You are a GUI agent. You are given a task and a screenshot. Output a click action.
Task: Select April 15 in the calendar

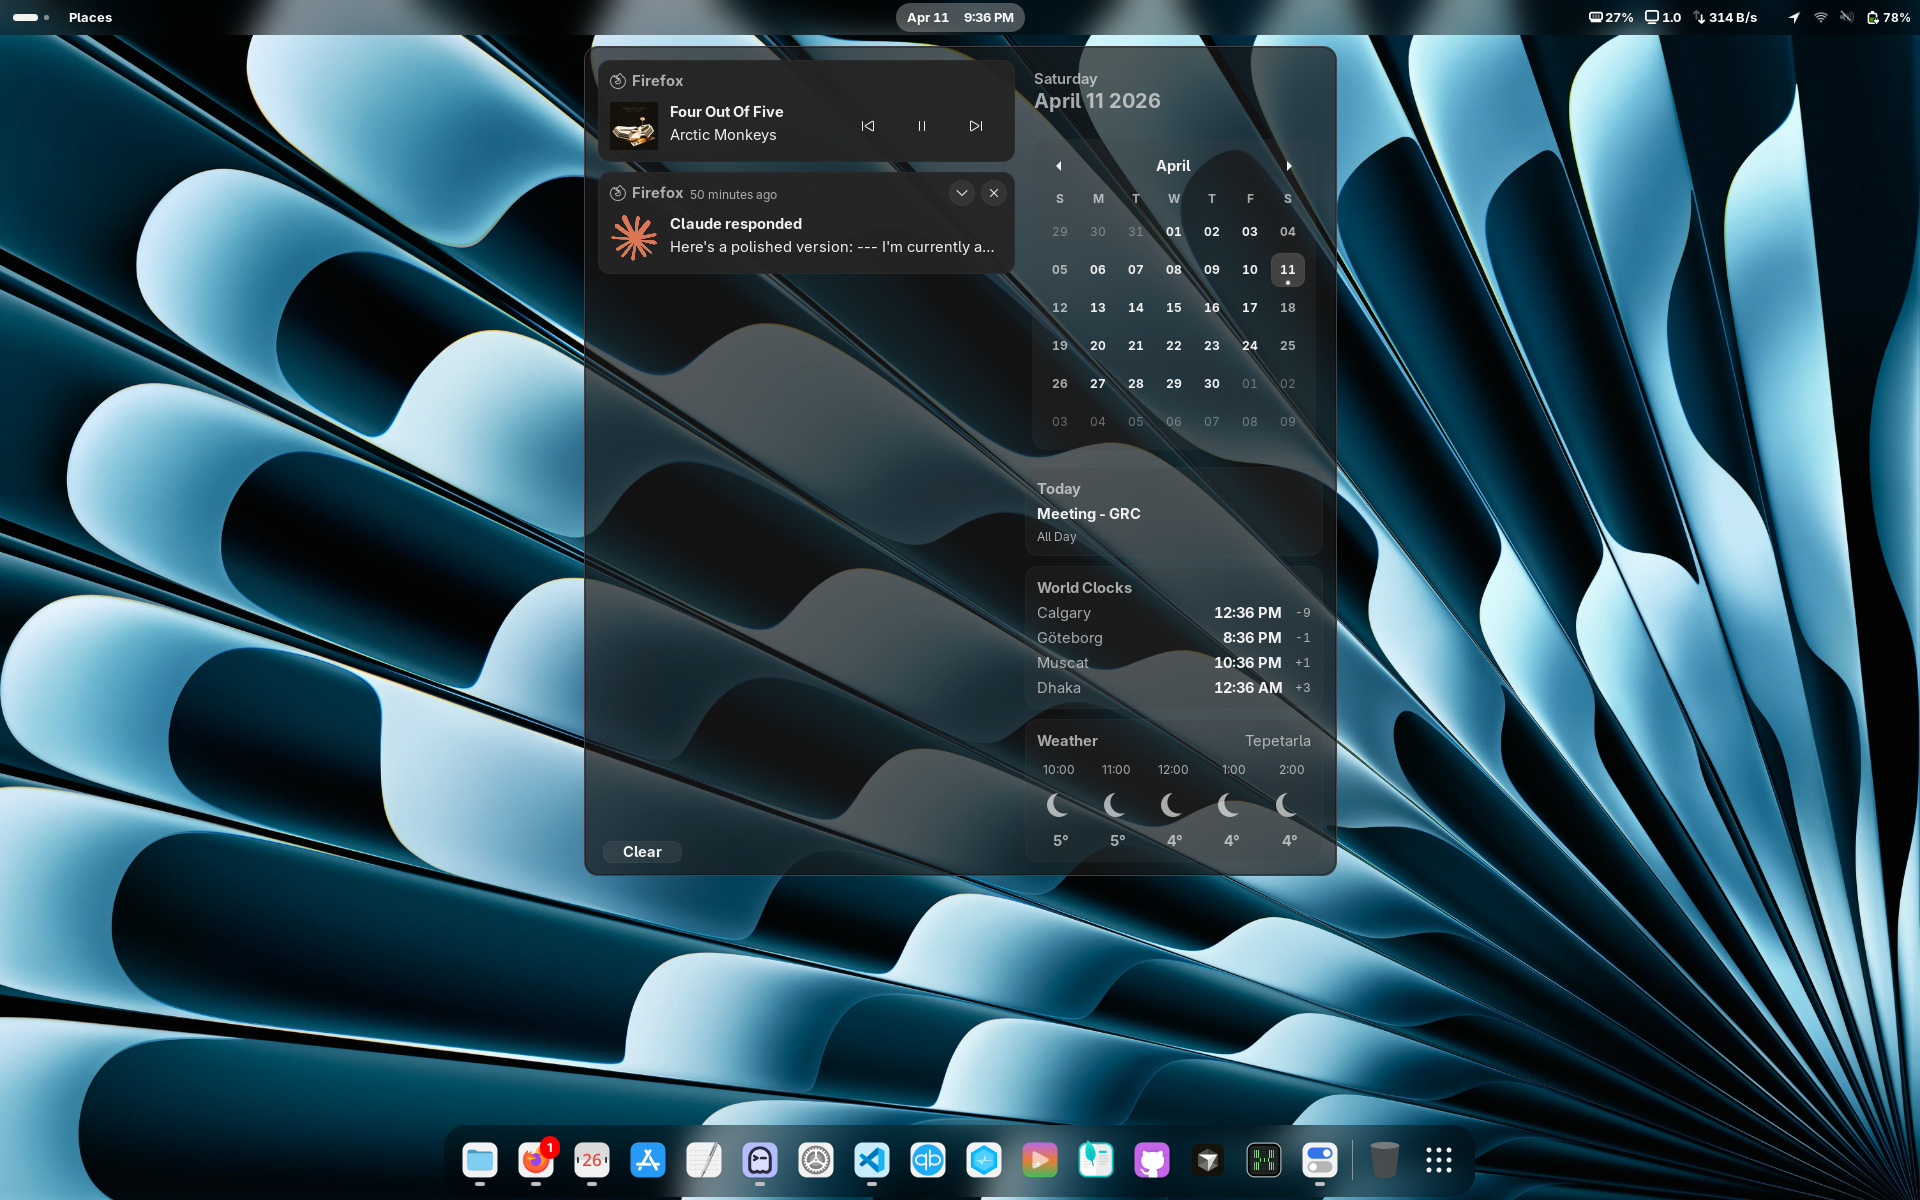point(1174,308)
